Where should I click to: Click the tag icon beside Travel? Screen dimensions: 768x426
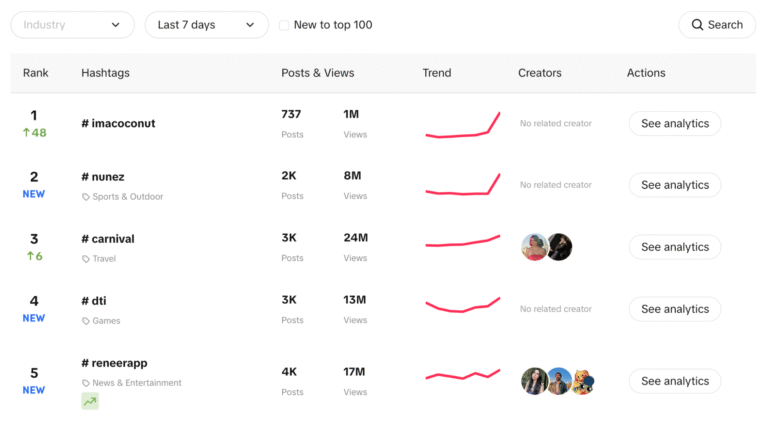click(86, 259)
